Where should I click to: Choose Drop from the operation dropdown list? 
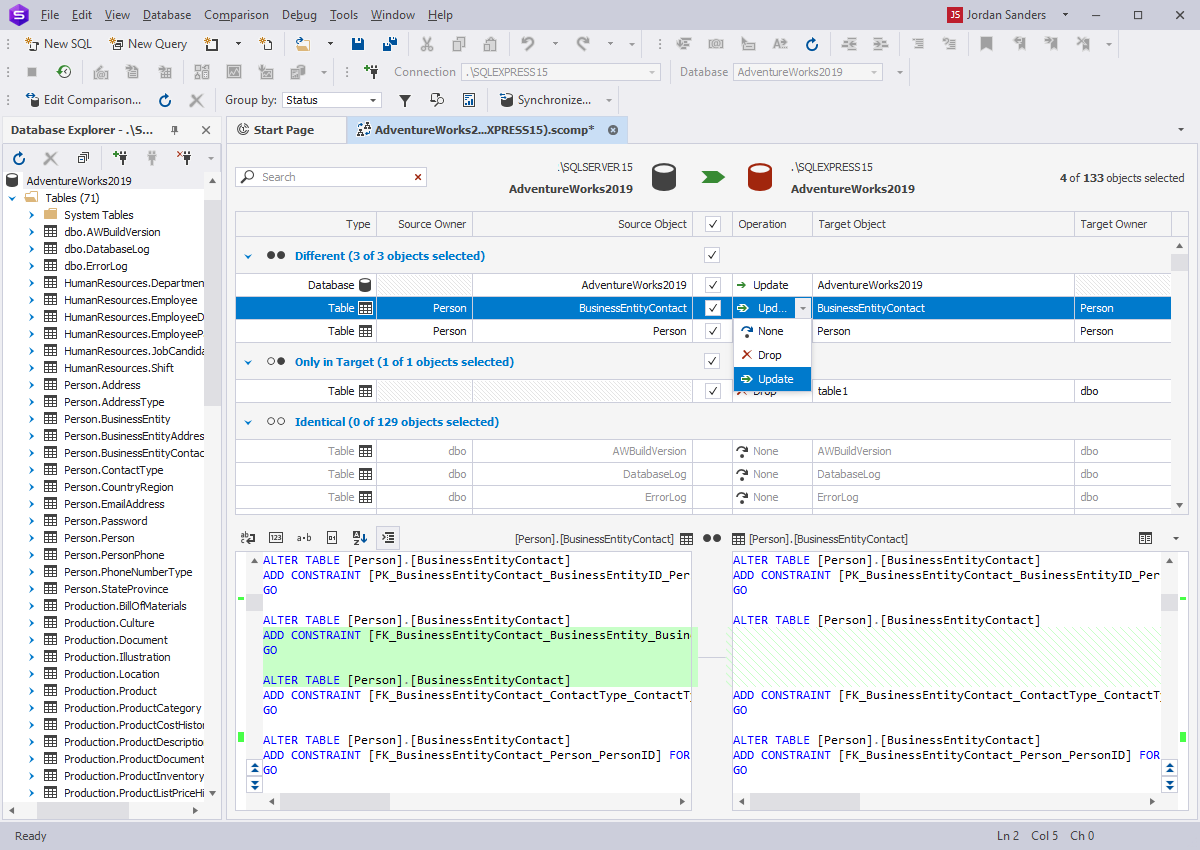tap(769, 355)
